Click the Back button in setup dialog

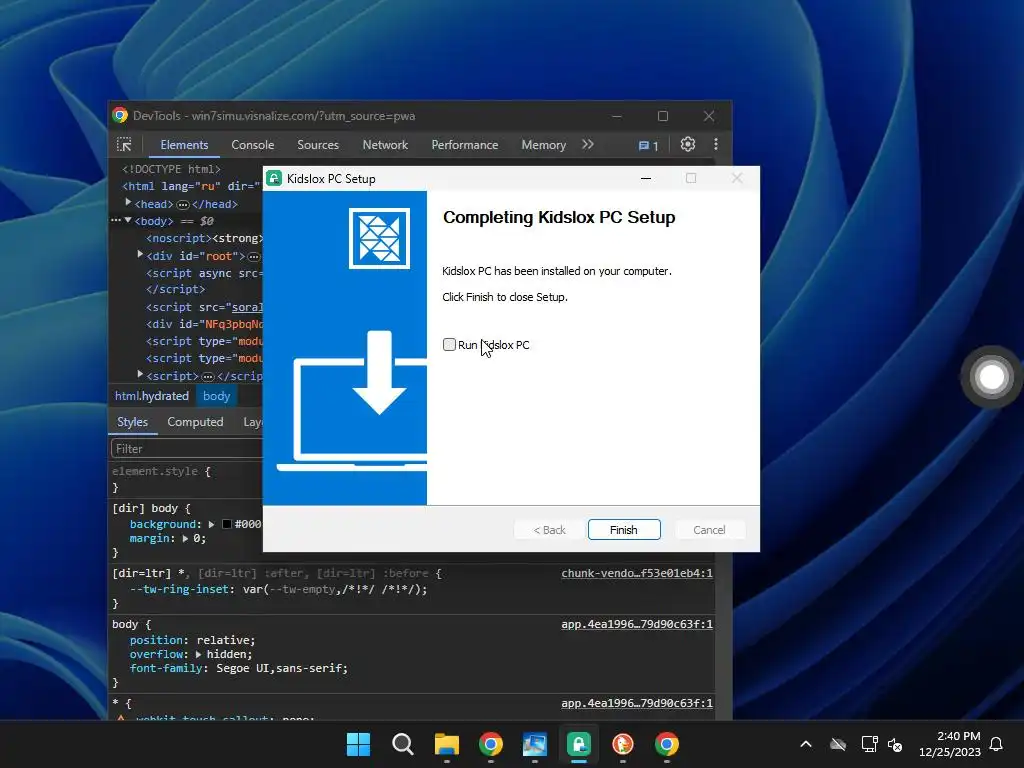(549, 530)
